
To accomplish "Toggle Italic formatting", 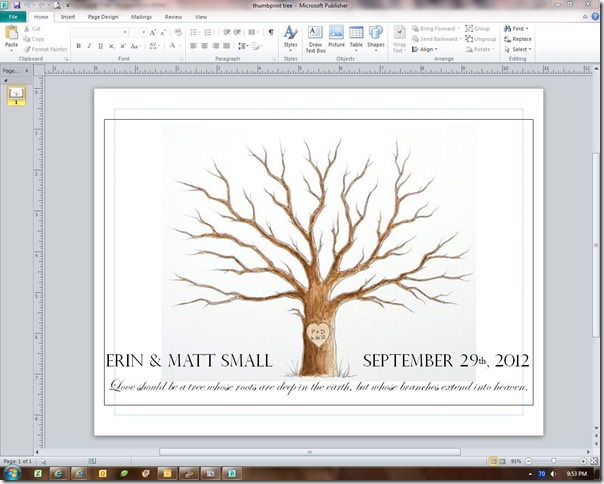I will 89,46.
